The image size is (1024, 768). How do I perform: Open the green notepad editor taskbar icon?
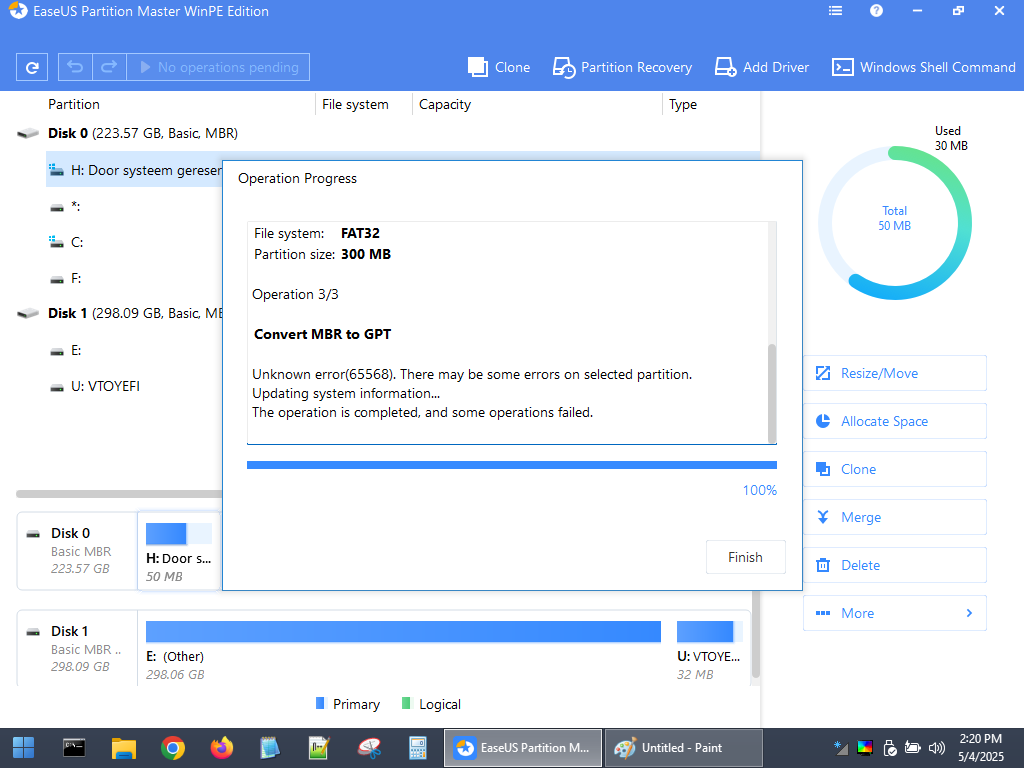point(319,748)
